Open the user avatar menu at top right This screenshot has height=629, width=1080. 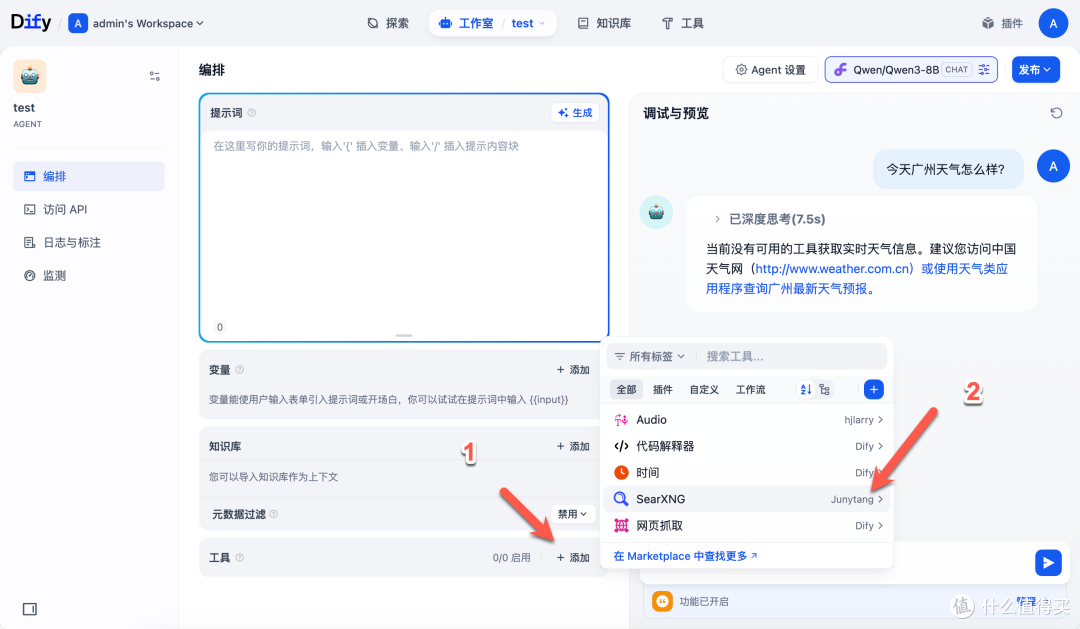pos(1052,23)
